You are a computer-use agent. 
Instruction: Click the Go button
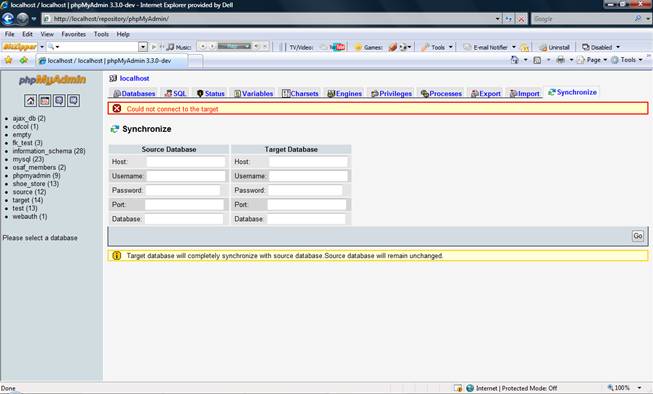638,236
